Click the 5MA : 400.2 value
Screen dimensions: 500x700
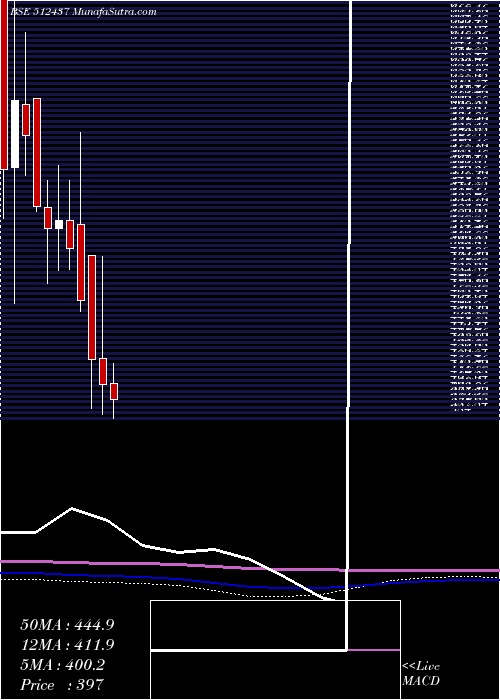click(62, 665)
